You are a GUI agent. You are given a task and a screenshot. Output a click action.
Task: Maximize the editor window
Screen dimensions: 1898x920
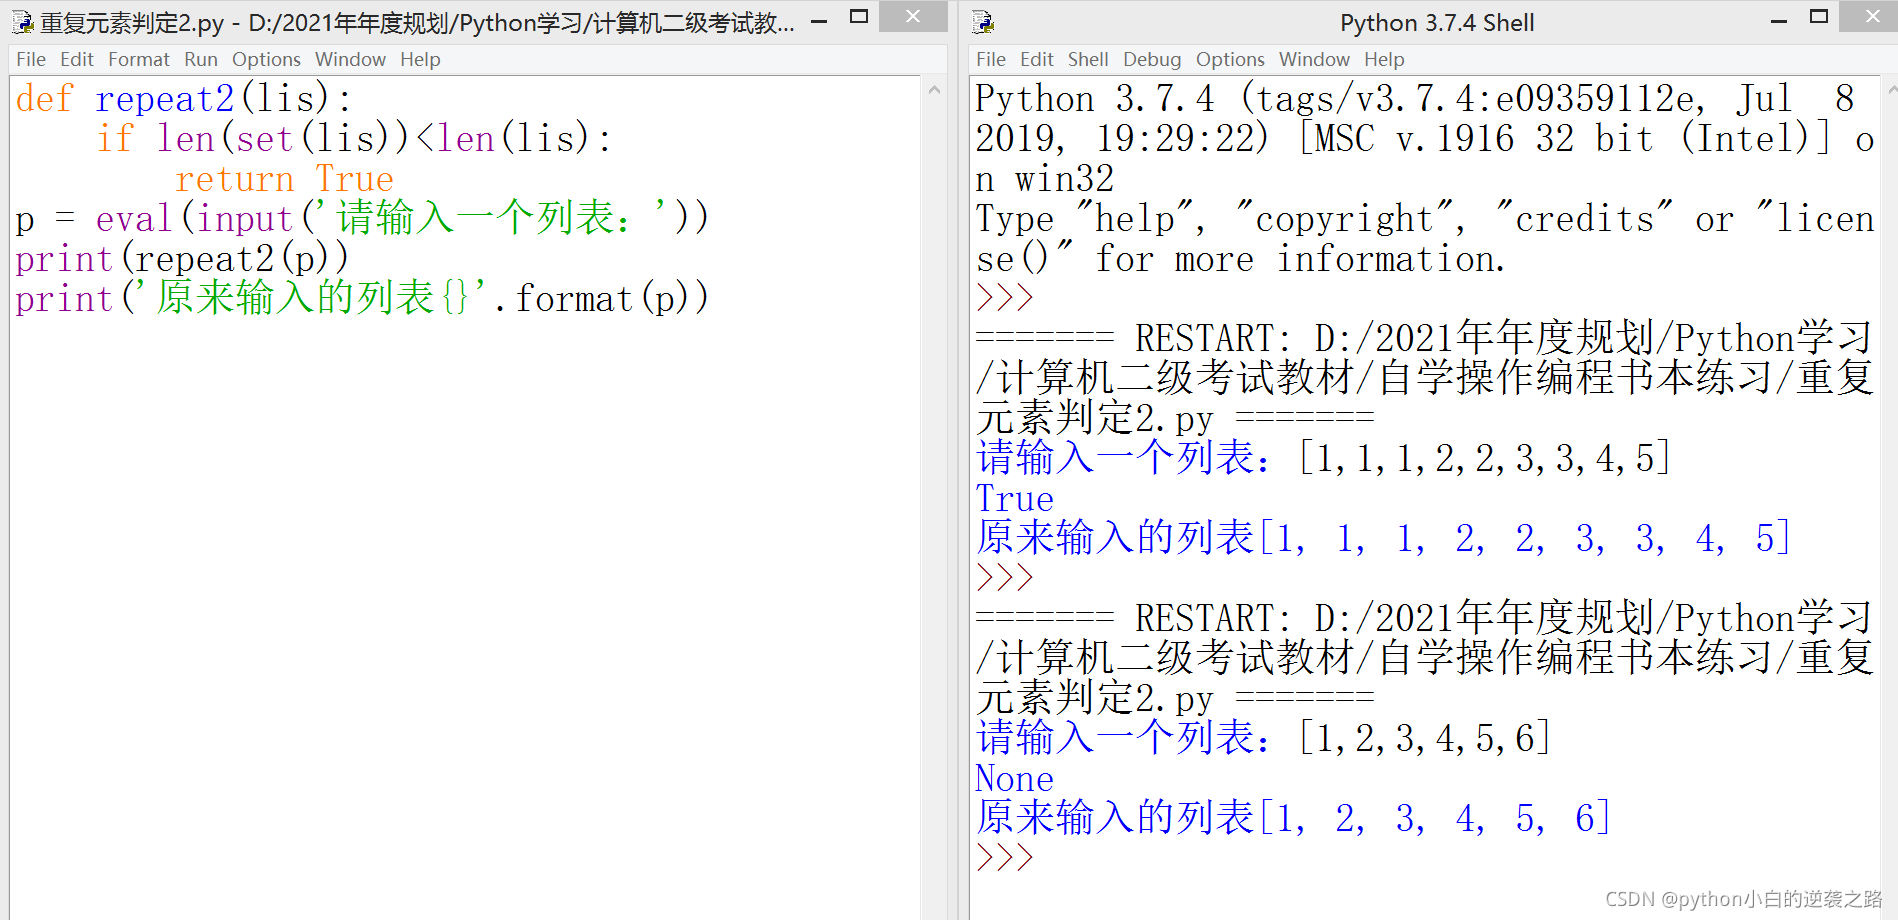(x=858, y=17)
